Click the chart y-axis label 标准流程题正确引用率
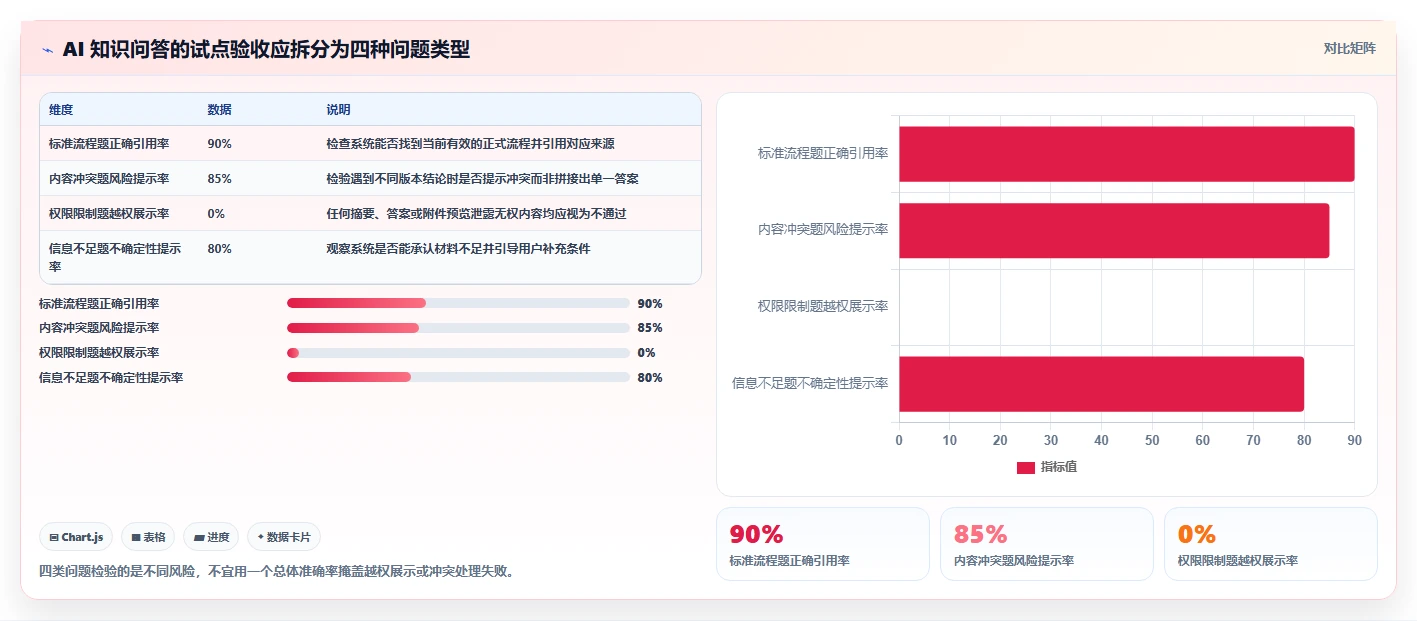Viewport: 1417px width, 621px height. coord(823,153)
